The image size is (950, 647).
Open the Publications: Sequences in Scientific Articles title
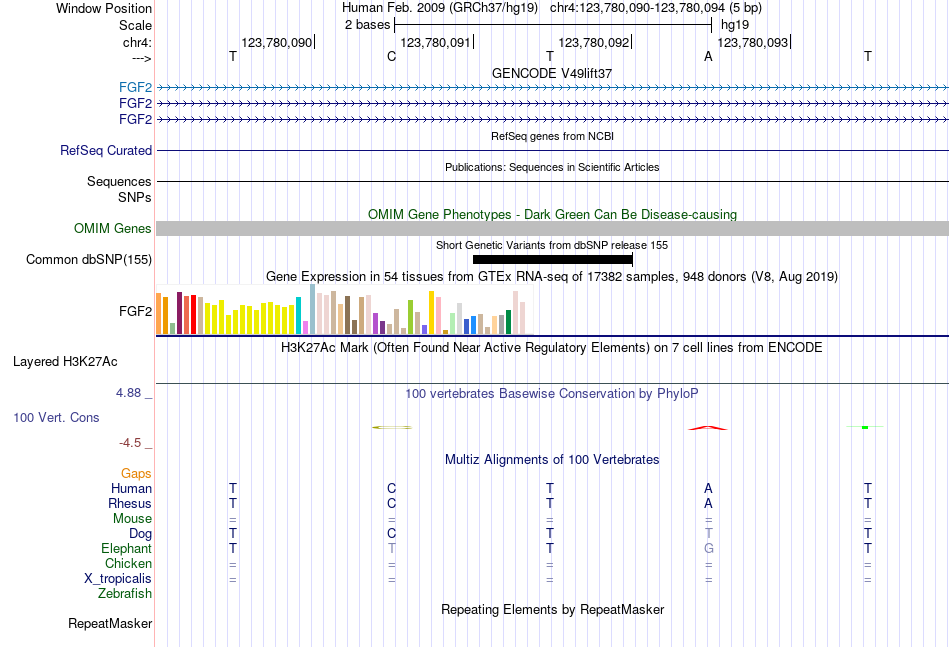pos(552,167)
